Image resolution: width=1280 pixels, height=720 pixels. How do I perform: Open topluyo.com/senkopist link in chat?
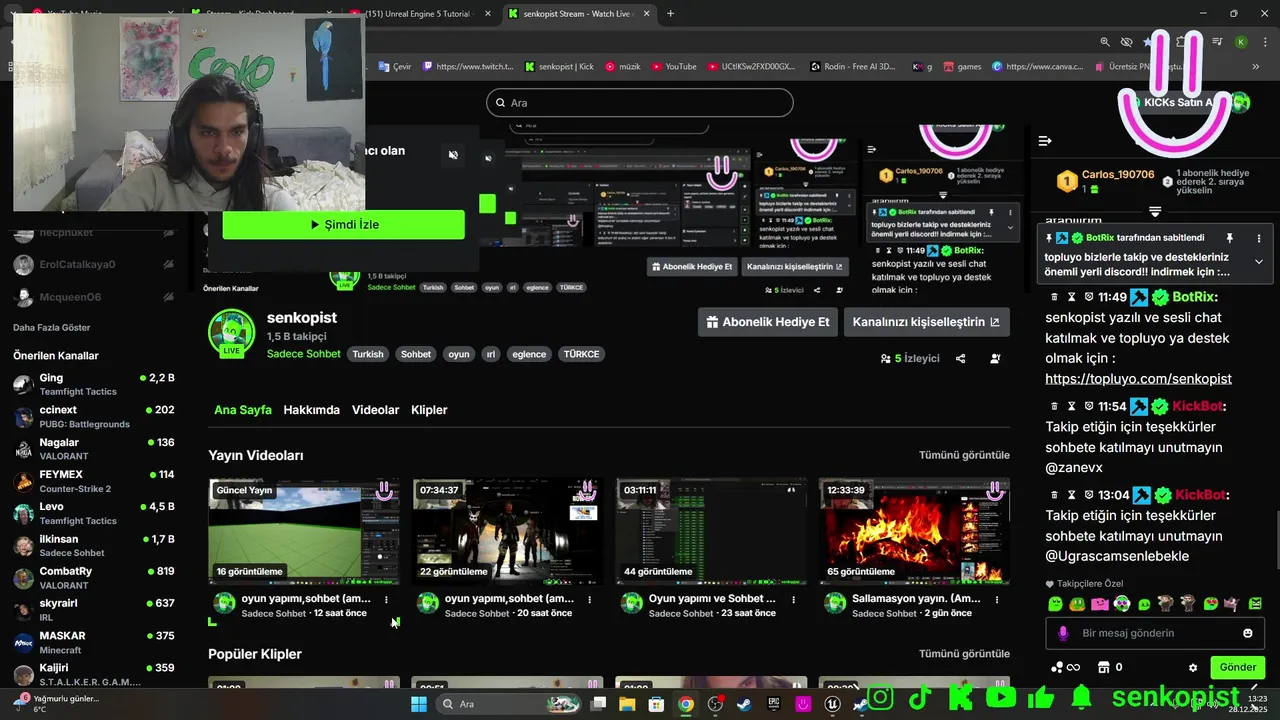[1138, 378]
